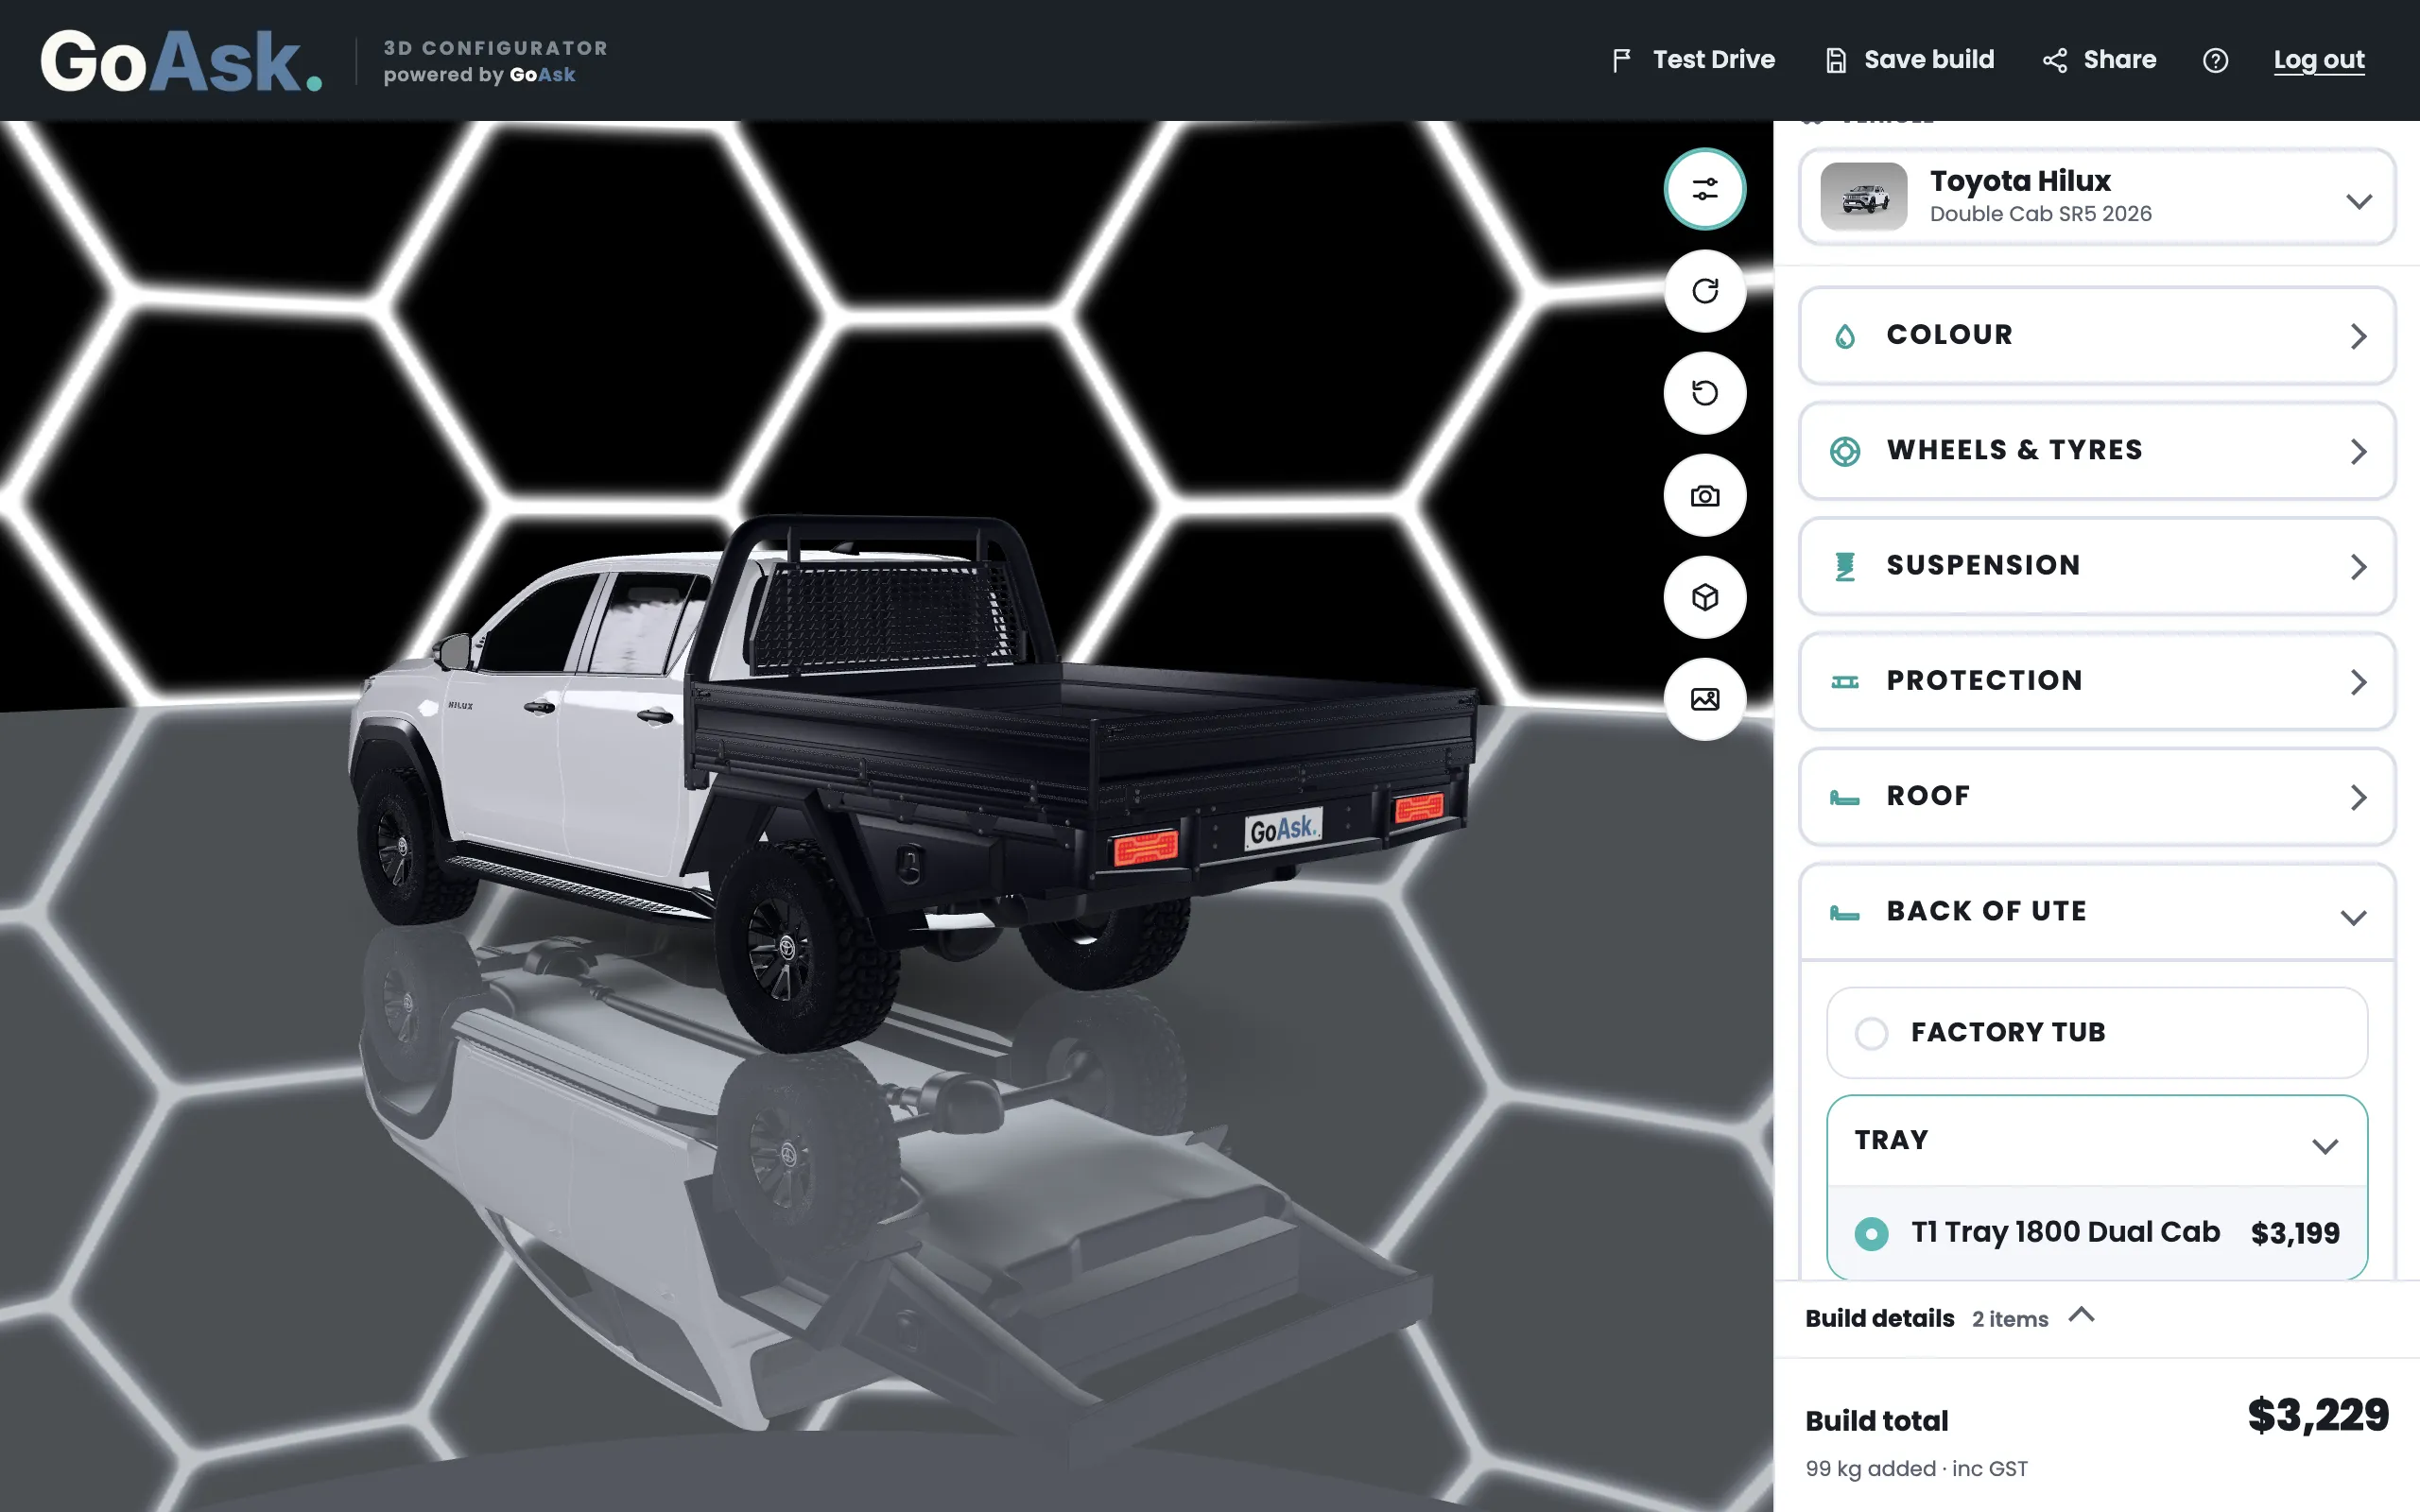Viewport: 2420px width, 1512px height.
Task: Click the help question mark icon
Action: coord(2215,61)
